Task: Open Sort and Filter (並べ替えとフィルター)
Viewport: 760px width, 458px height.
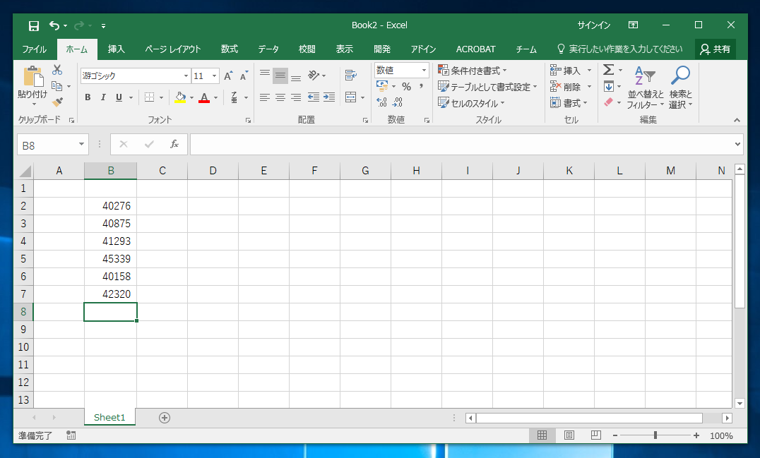Action: coord(646,87)
